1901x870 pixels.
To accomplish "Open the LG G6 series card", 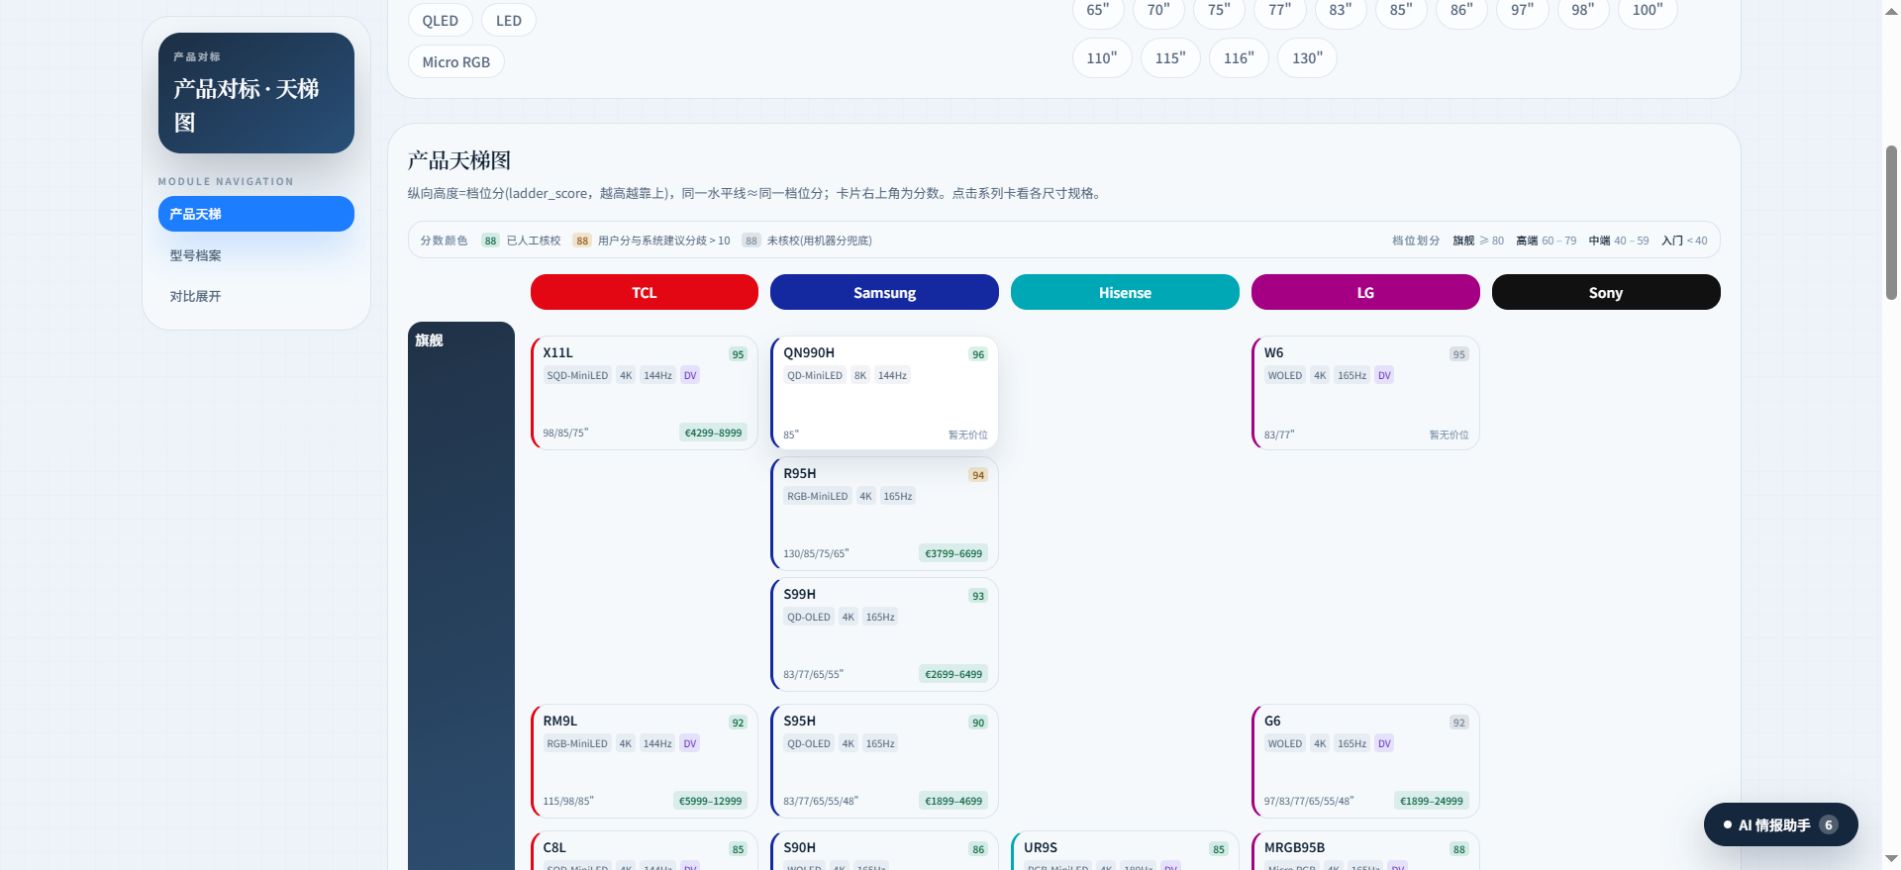I will (1365, 760).
